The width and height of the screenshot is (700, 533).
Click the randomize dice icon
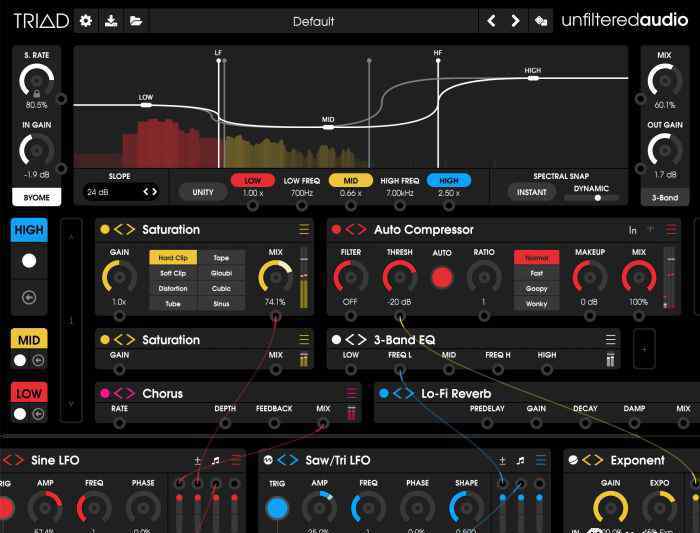pos(541,21)
